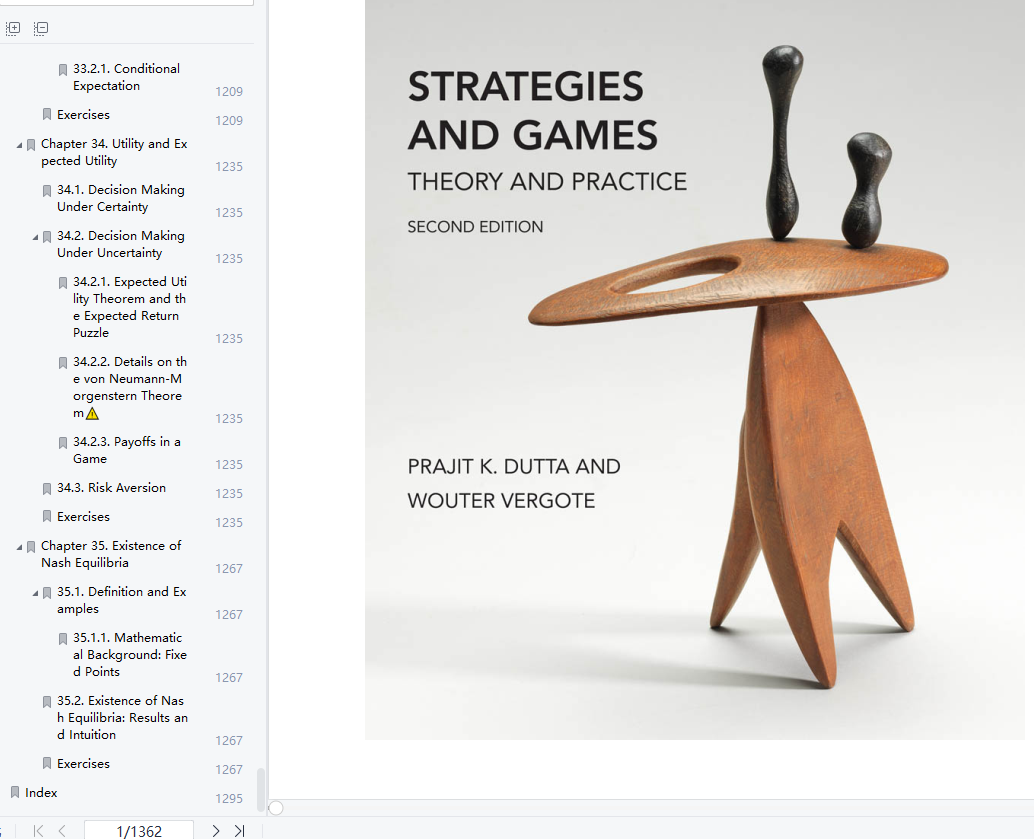Click the bookmark icon beside Index
The width and height of the screenshot is (1034, 839).
coord(15,792)
